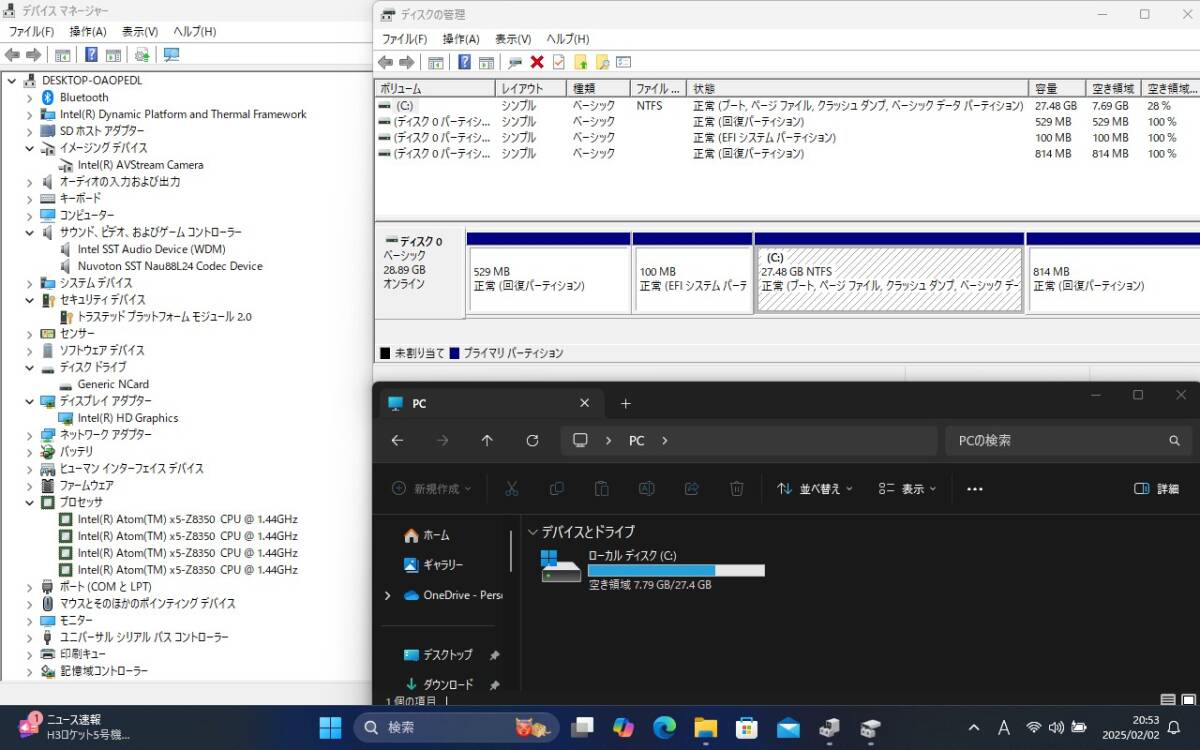Click red X delete icon in Disk Management

click(x=537, y=62)
